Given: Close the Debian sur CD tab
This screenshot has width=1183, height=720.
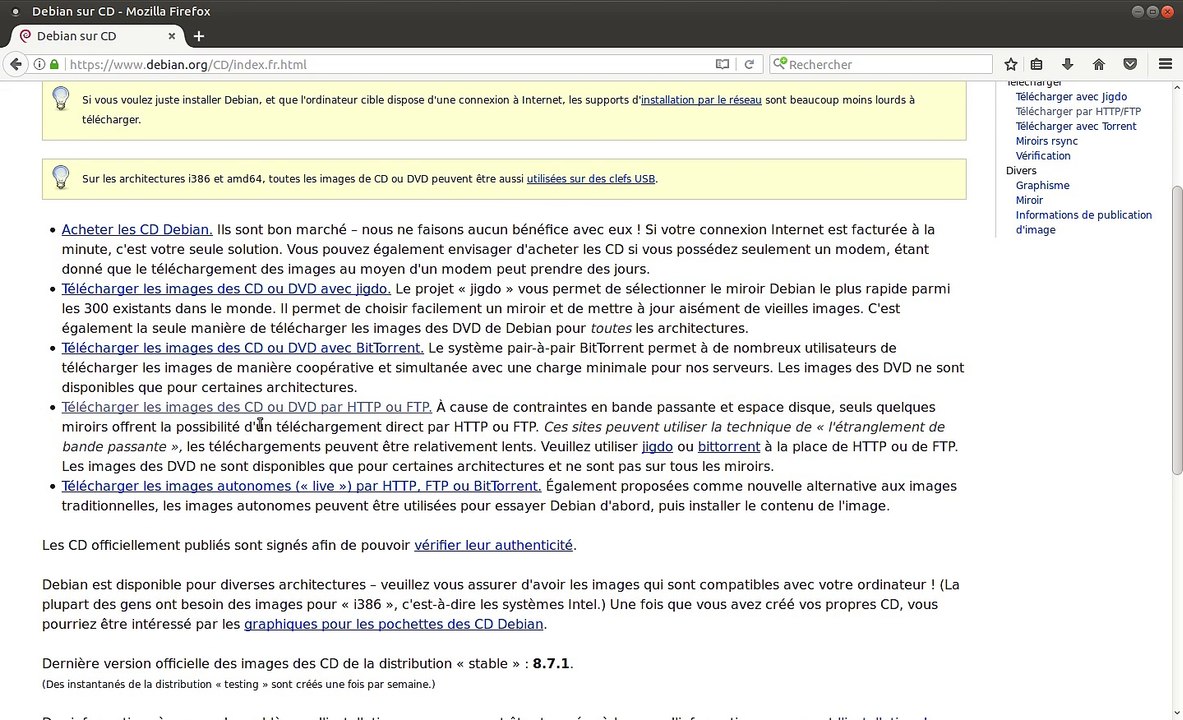Looking at the screenshot, I should (x=171, y=35).
